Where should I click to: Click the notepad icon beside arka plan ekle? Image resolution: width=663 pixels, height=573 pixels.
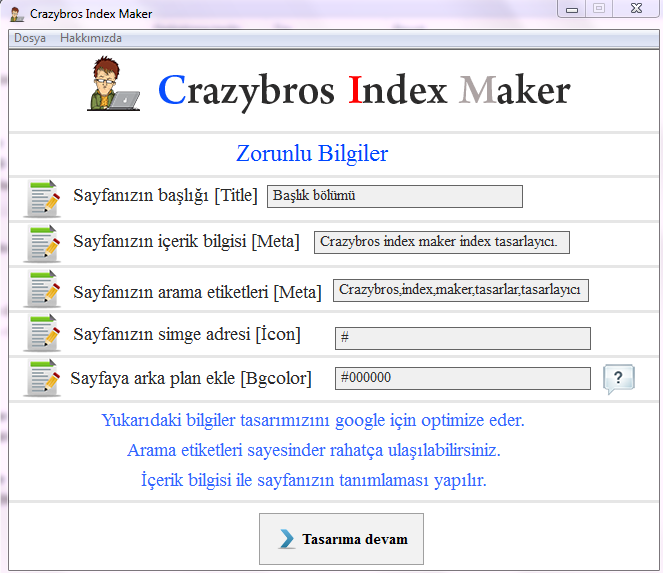(x=43, y=378)
